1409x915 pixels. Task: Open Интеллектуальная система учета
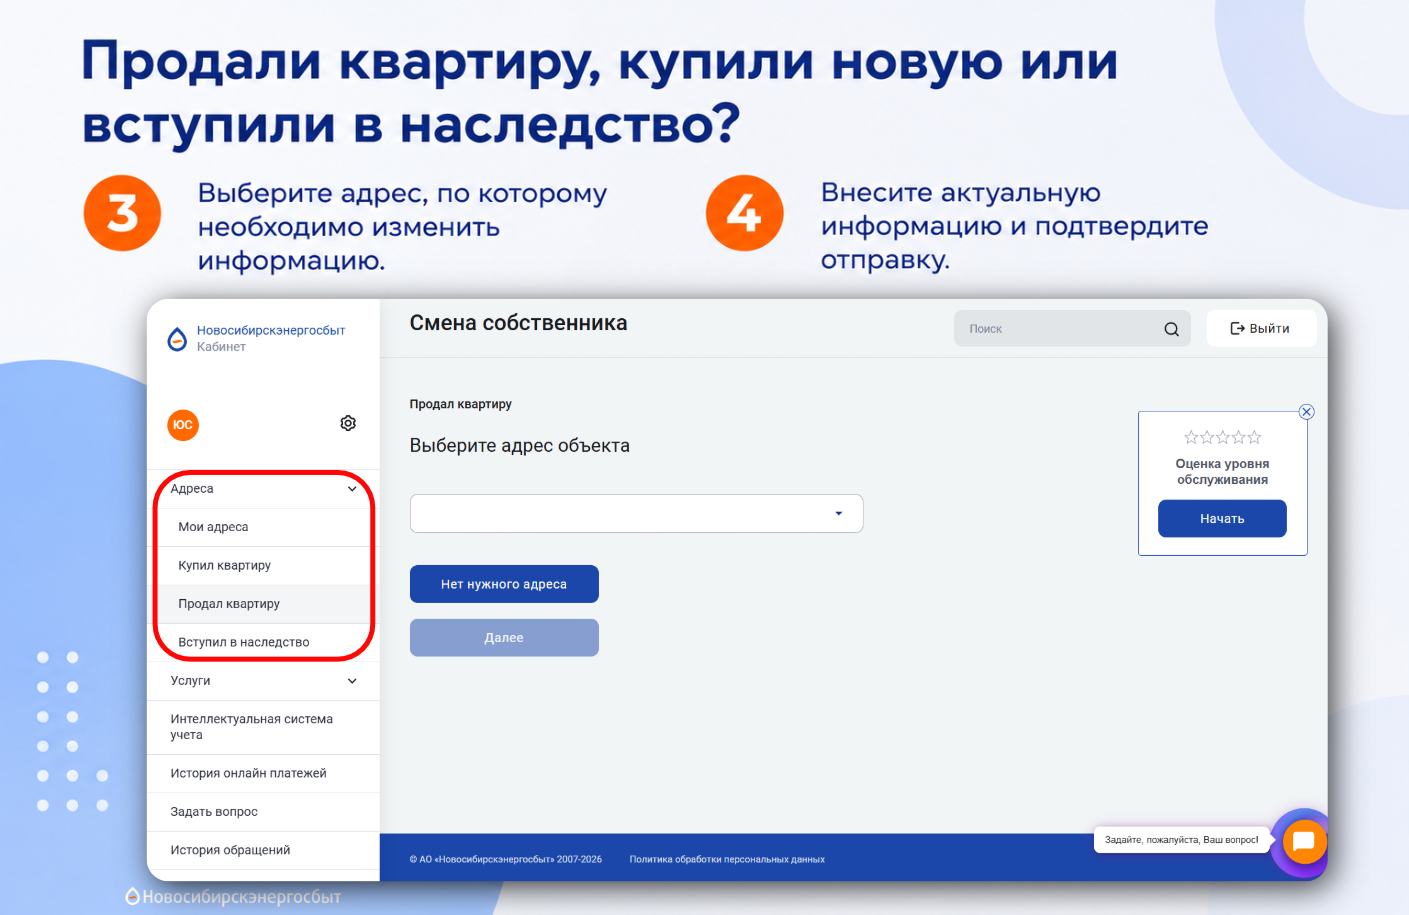(263, 727)
